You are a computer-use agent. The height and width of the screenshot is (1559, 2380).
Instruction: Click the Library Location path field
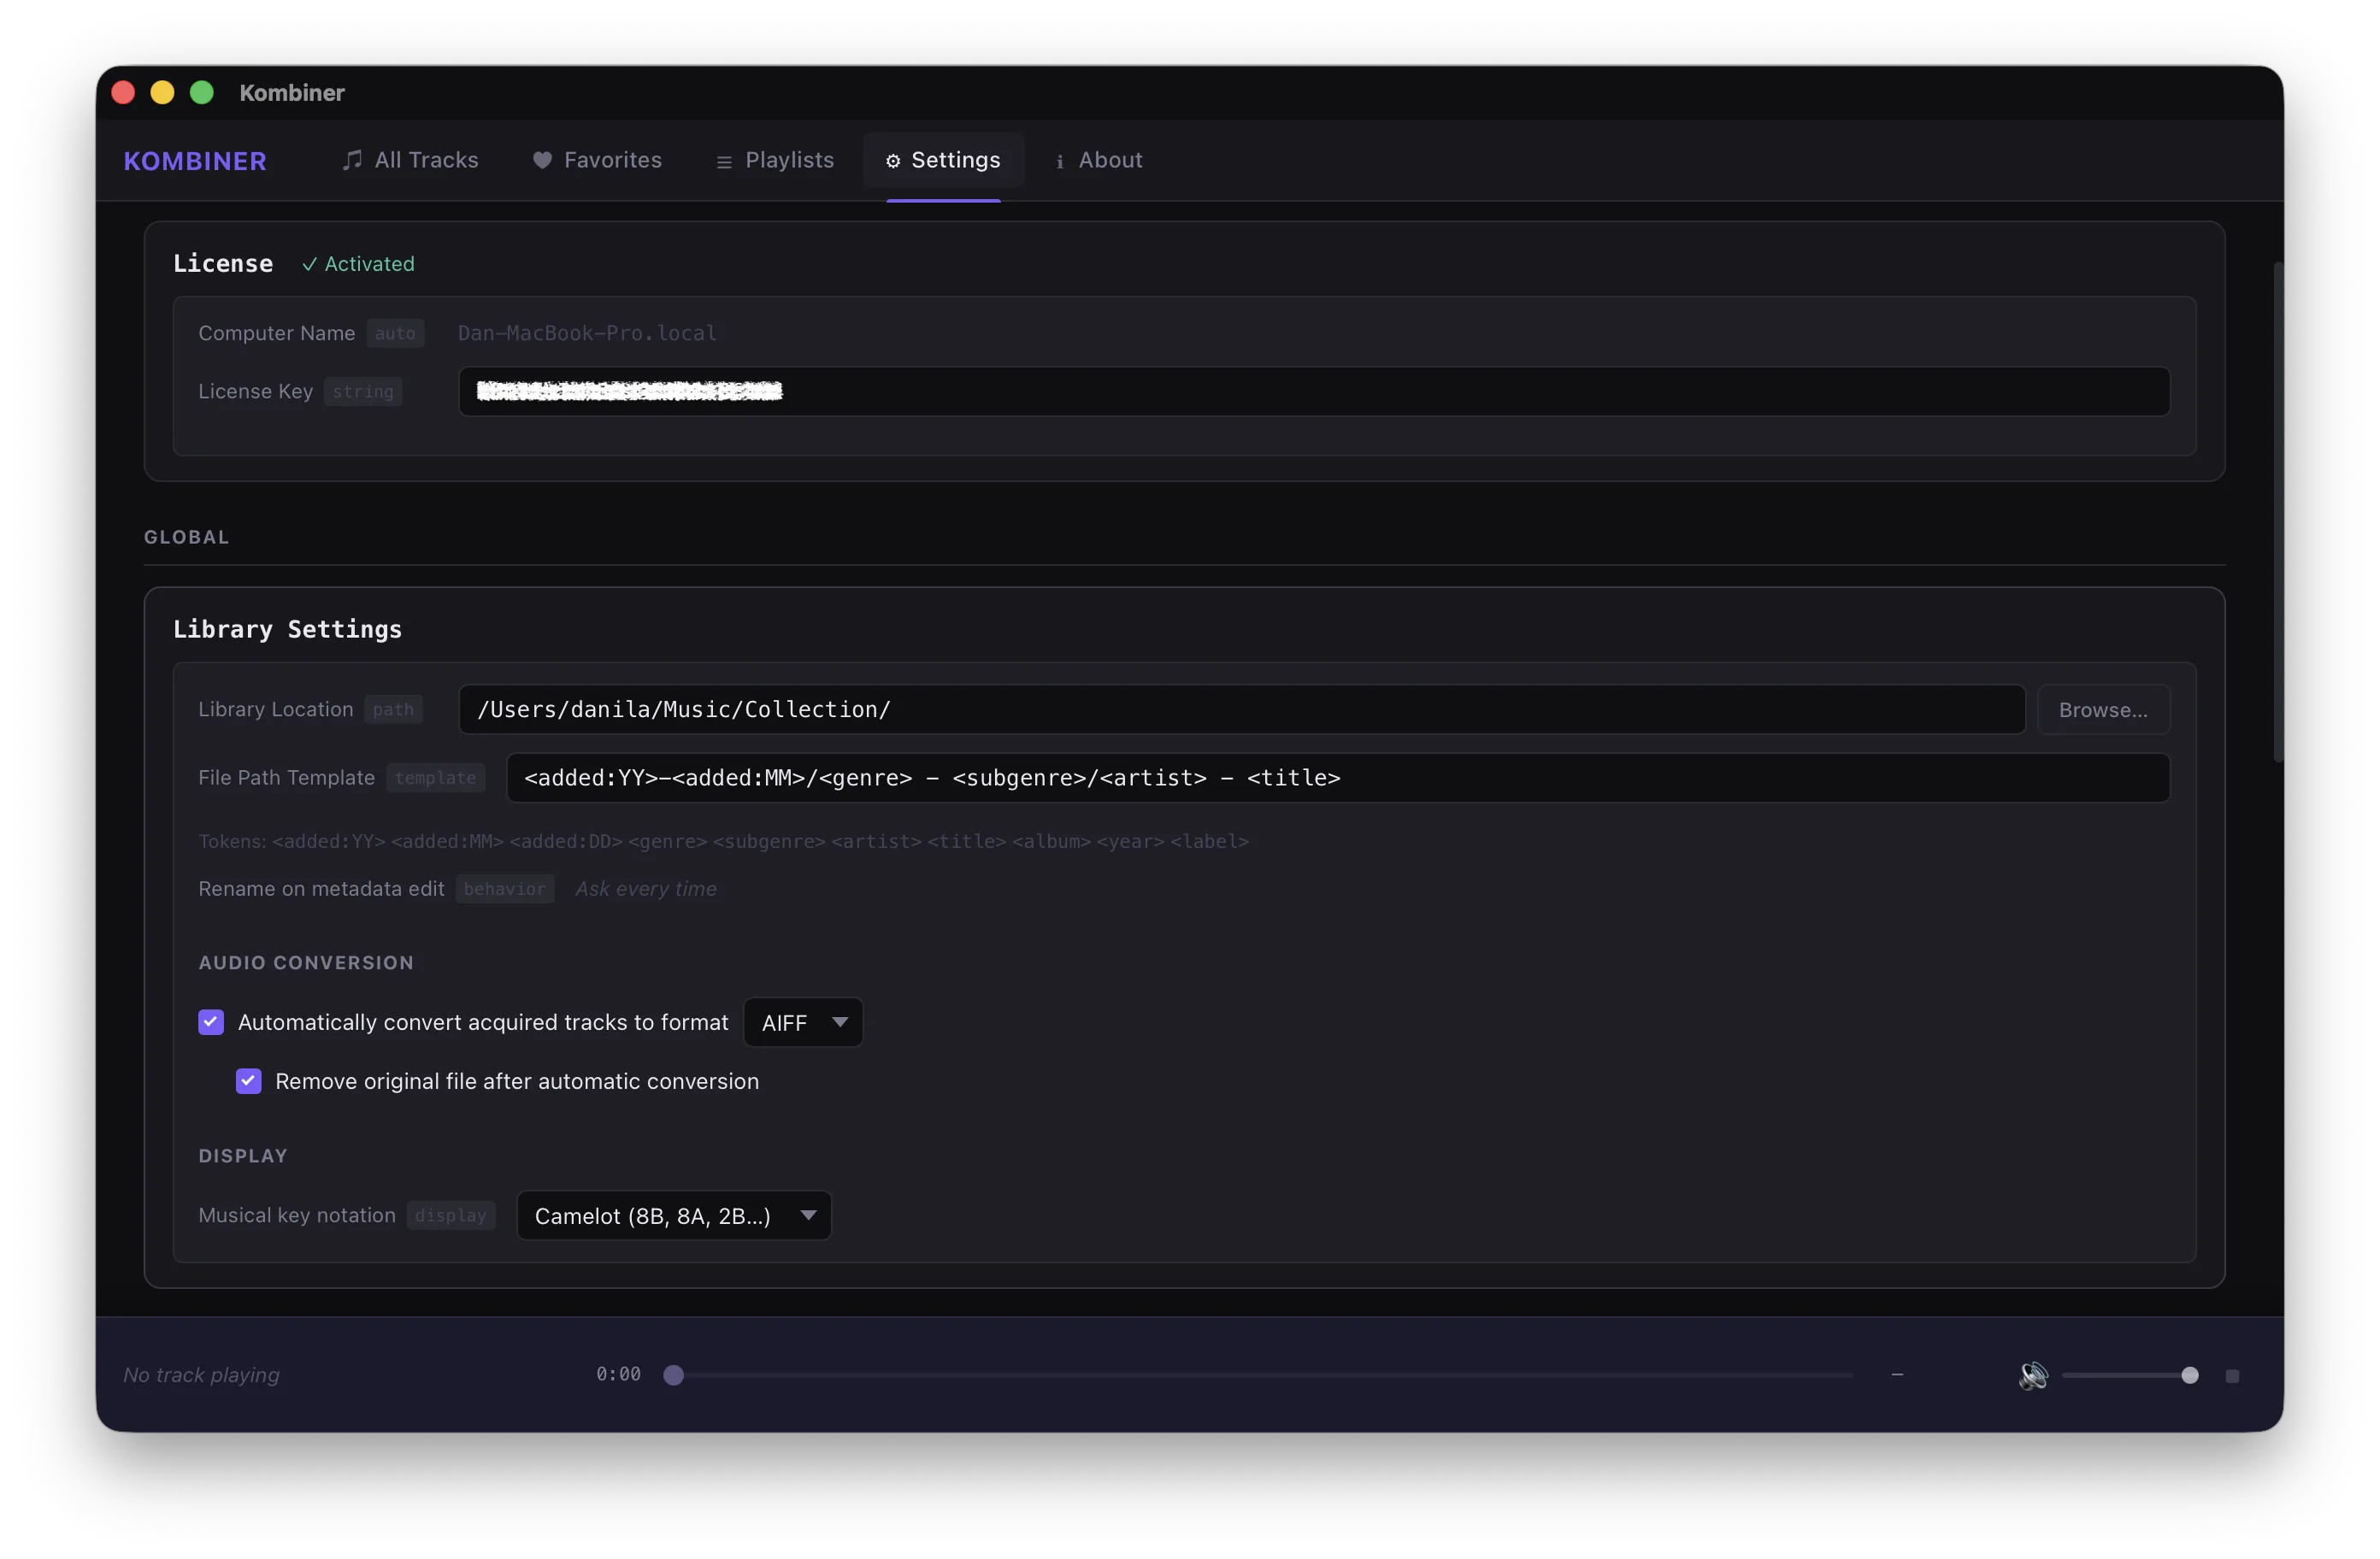[x=1241, y=709]
